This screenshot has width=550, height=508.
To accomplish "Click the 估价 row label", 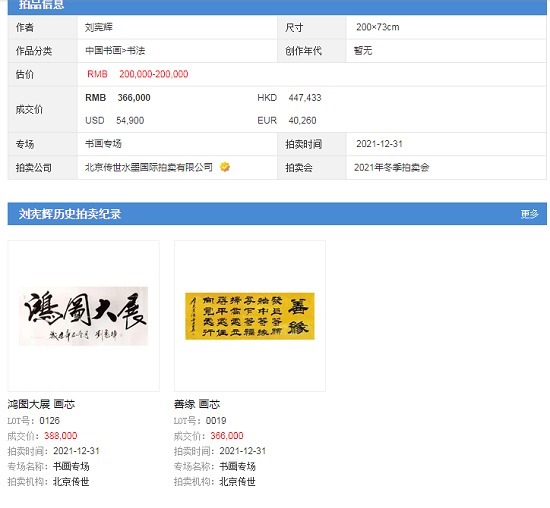I will point(25,74).
